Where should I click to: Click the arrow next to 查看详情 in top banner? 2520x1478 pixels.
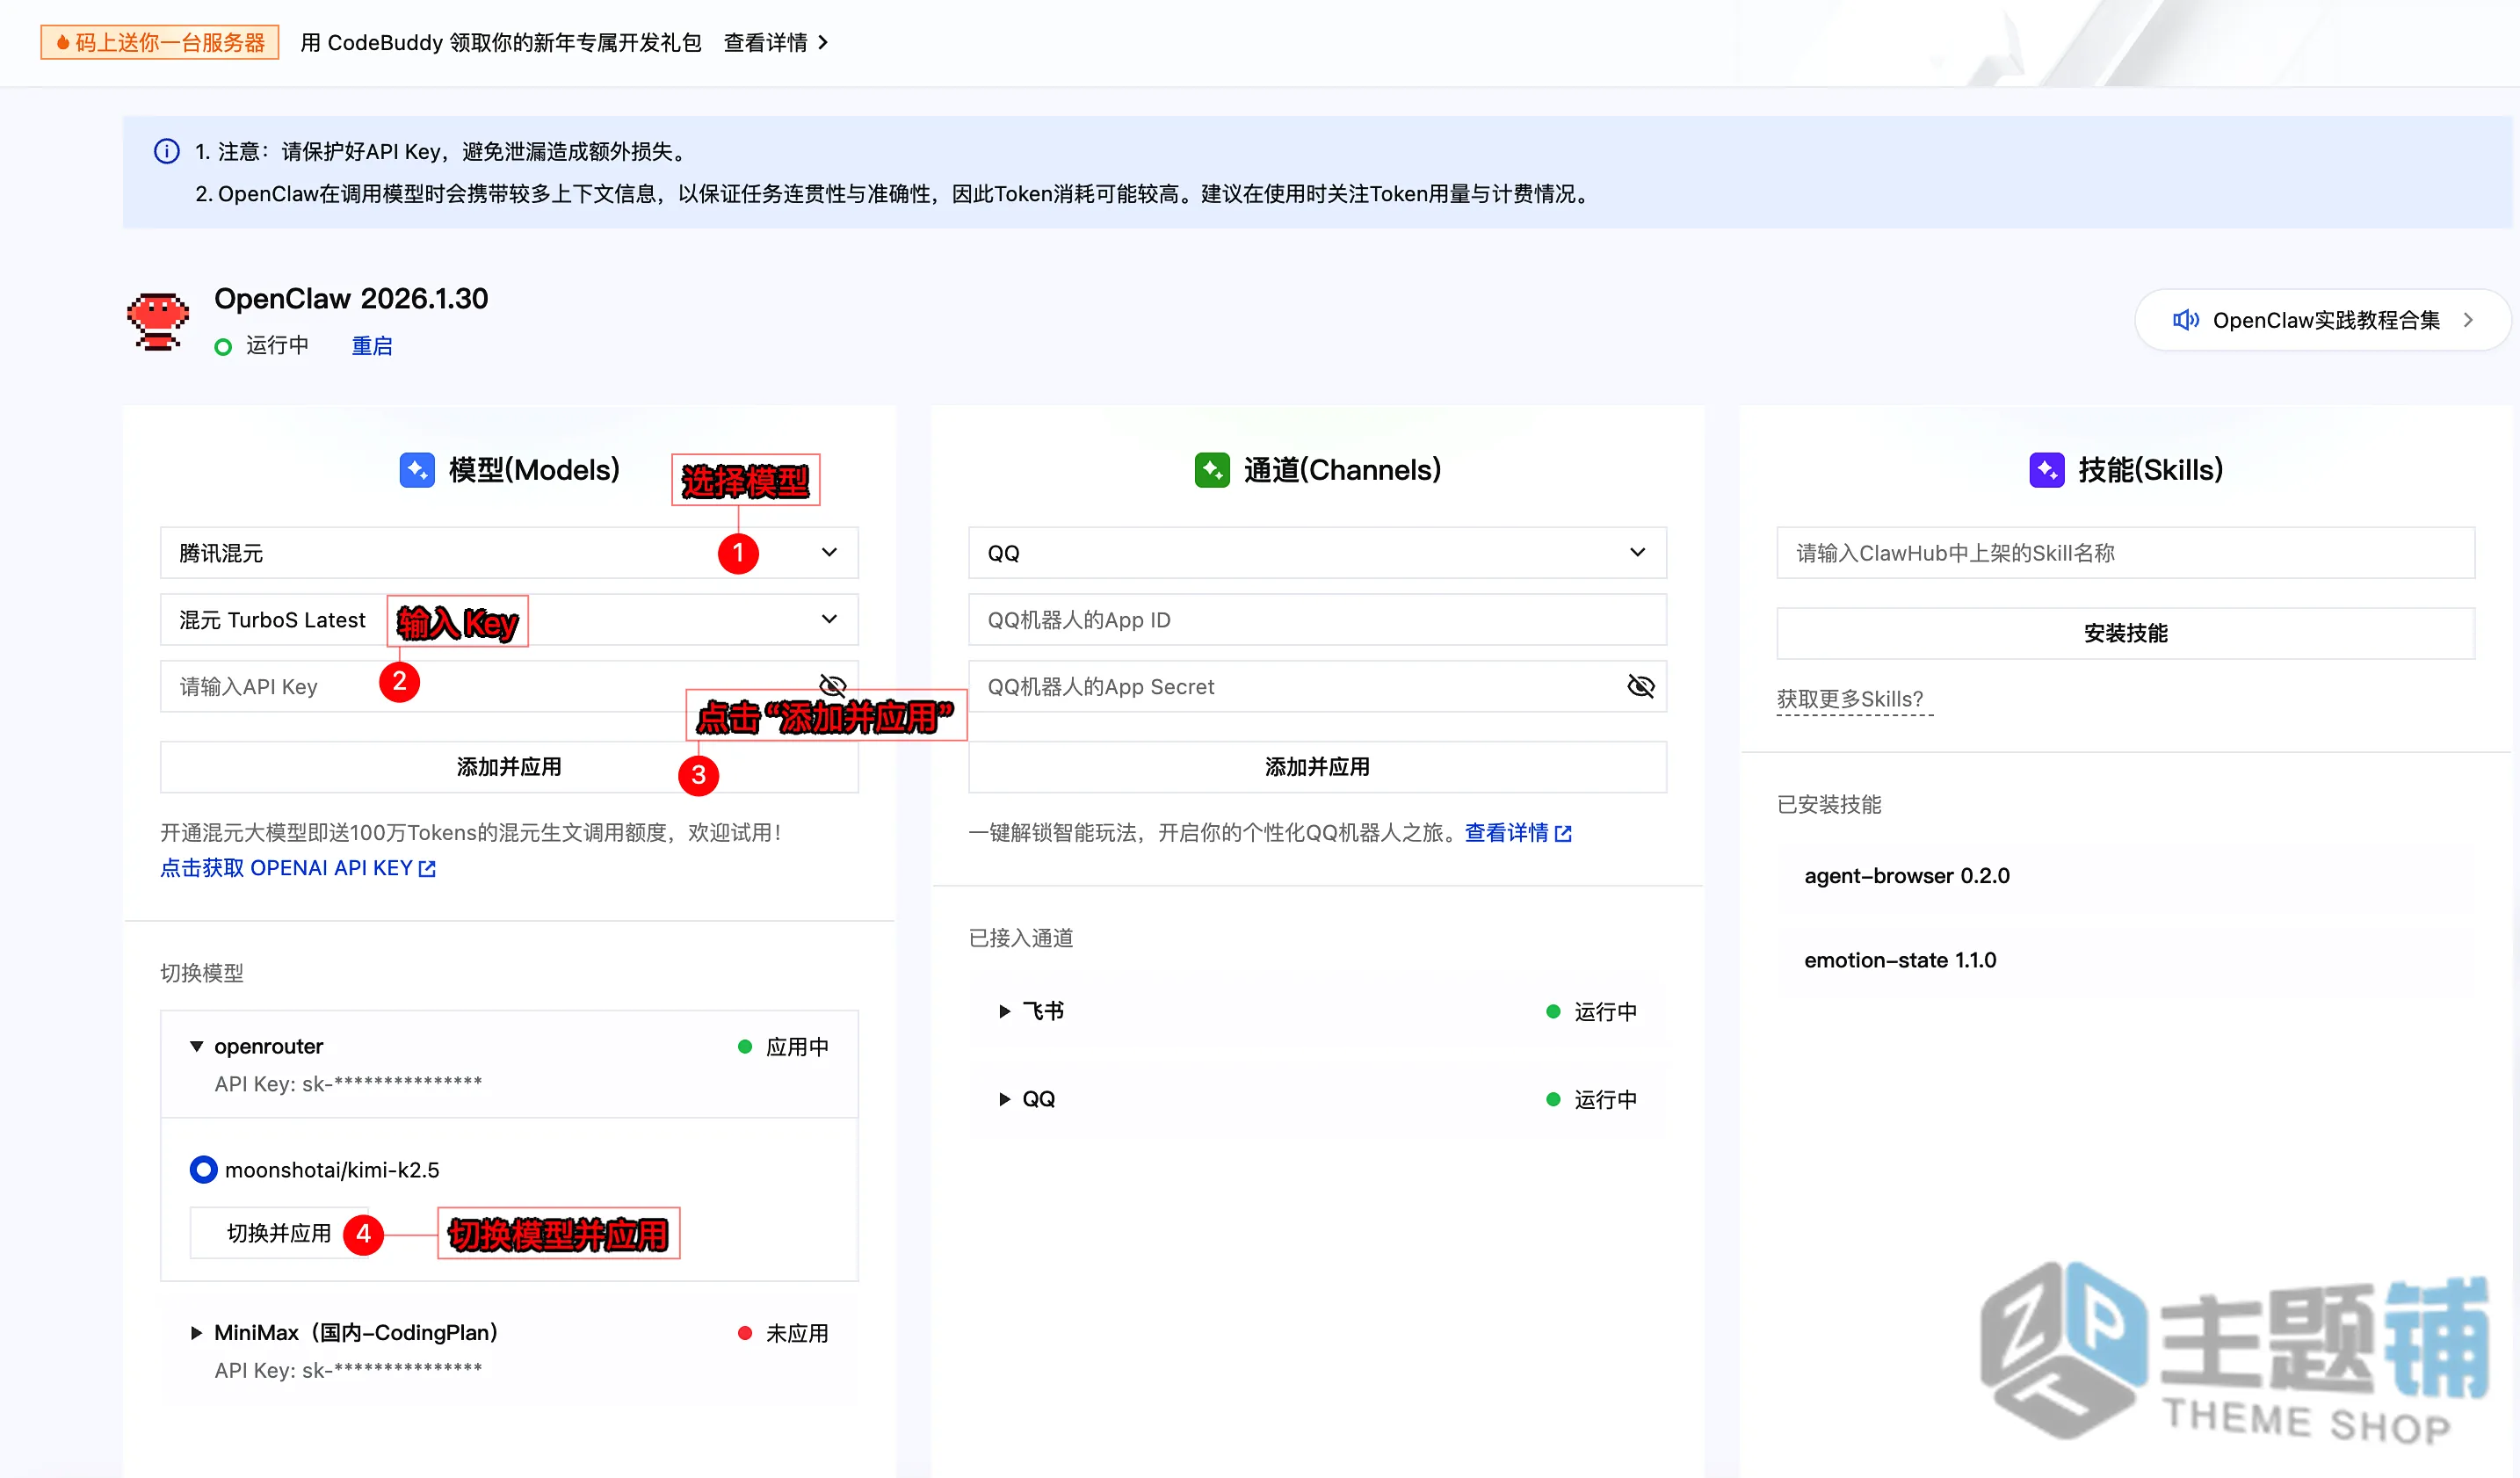823,42
